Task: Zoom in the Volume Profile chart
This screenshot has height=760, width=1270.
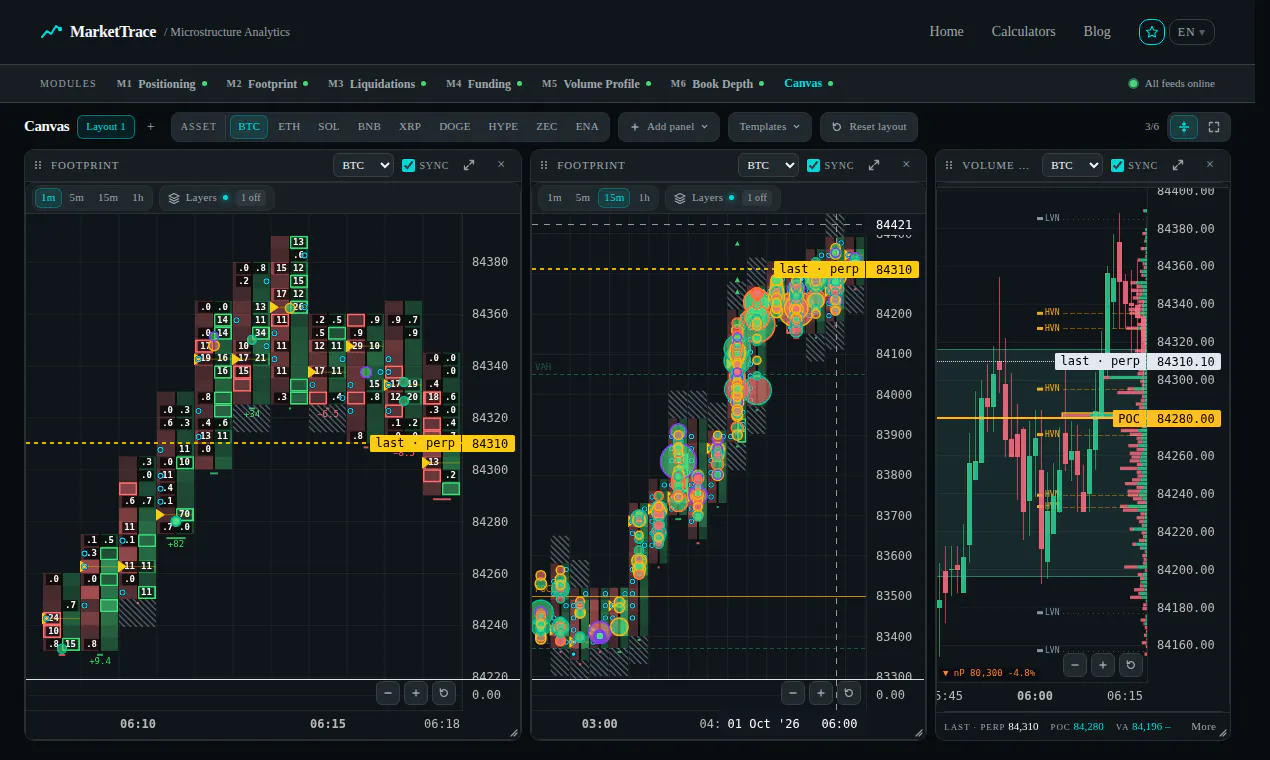Action: click(x=1102, y=664)
